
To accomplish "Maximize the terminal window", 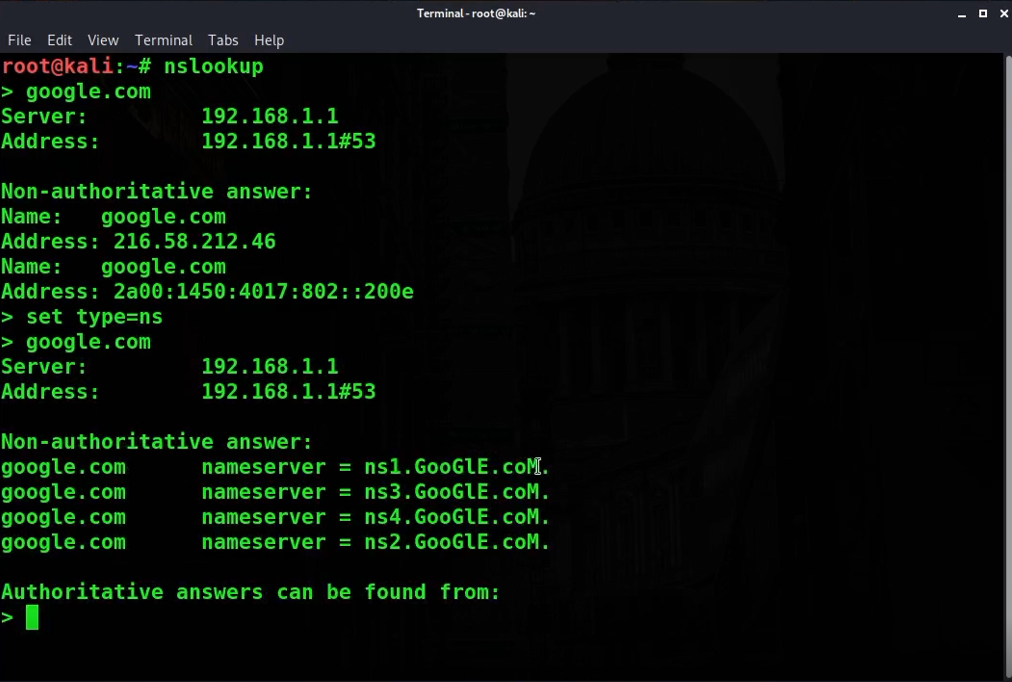I will coord(982,13).
